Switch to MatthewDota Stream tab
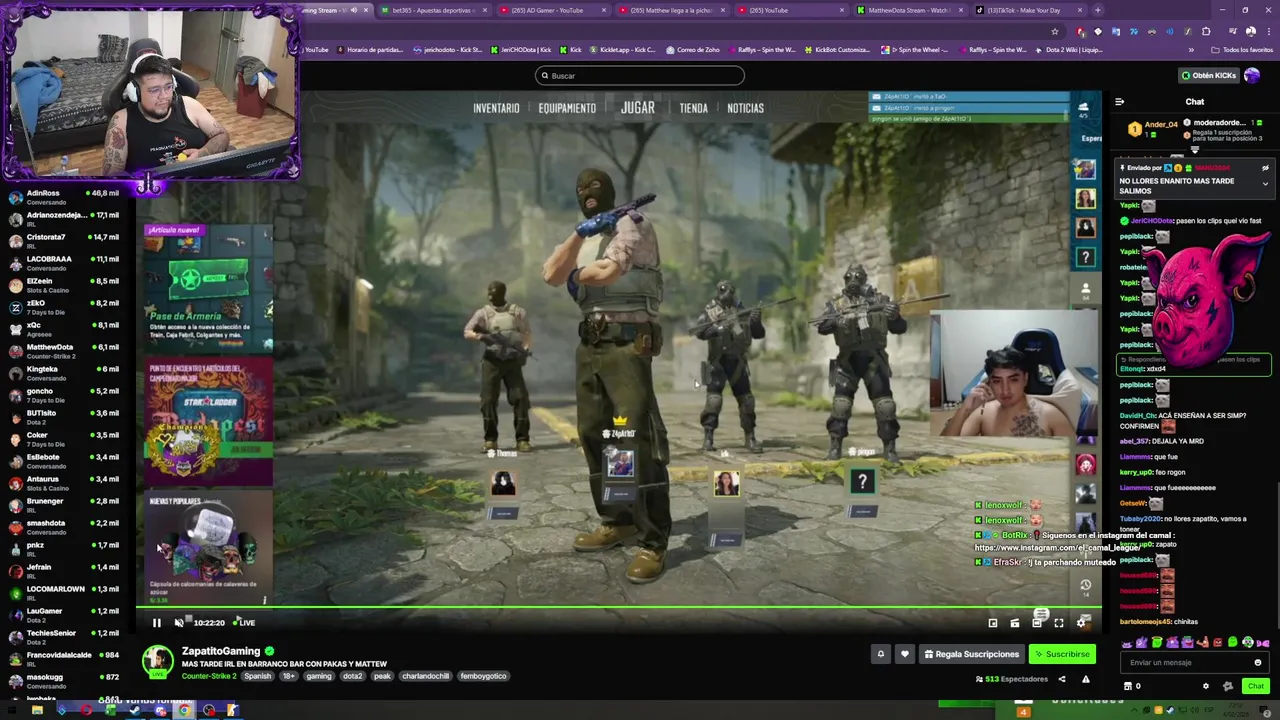Viewport: 1280px width, 720px height. coord(909,10)
